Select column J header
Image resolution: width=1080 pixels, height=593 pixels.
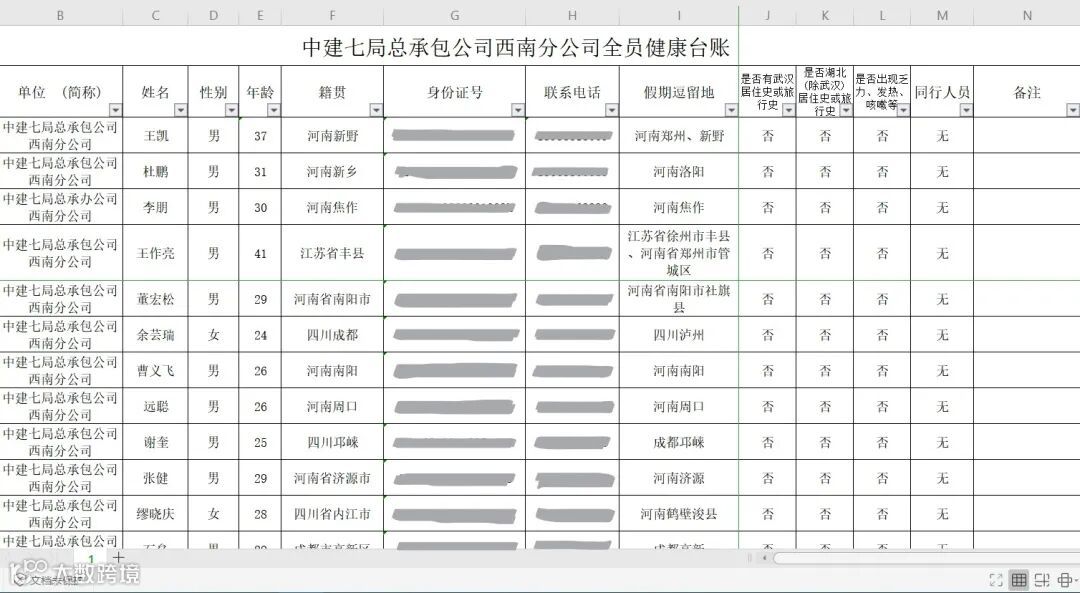(768, 15)
